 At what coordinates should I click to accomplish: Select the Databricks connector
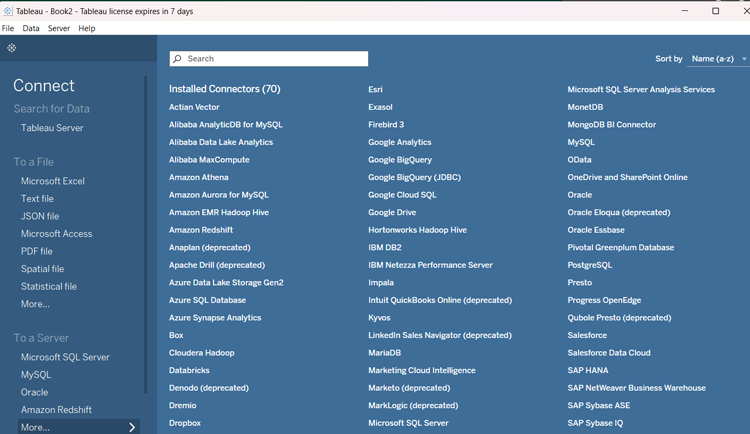189,370
